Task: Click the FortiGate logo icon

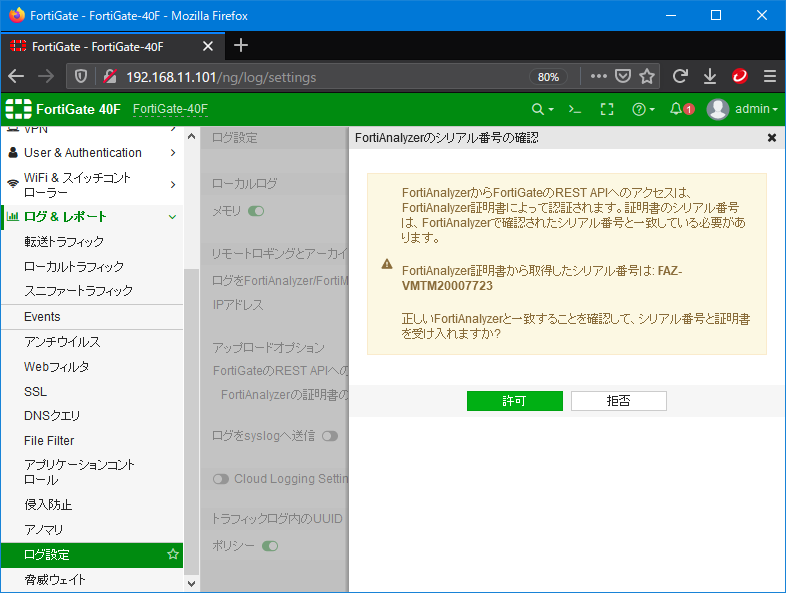Action: pyautogui.click(x=18, y=109)
